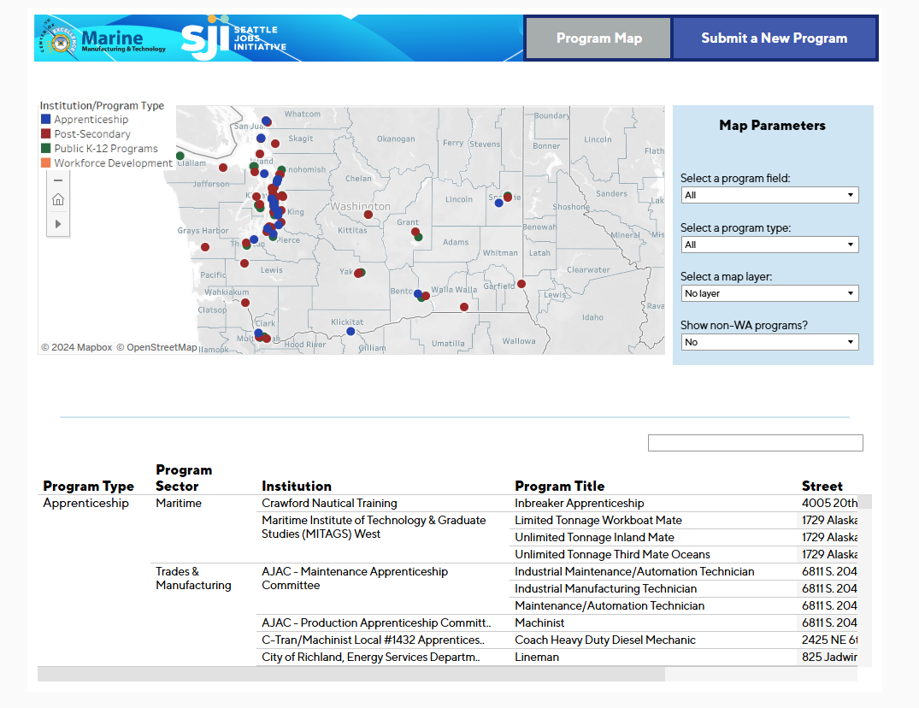This screenshot has width=919, height=708.
Task: Click the map zoom out minus button
Action: pyautogui.click(x=58, y=180)
